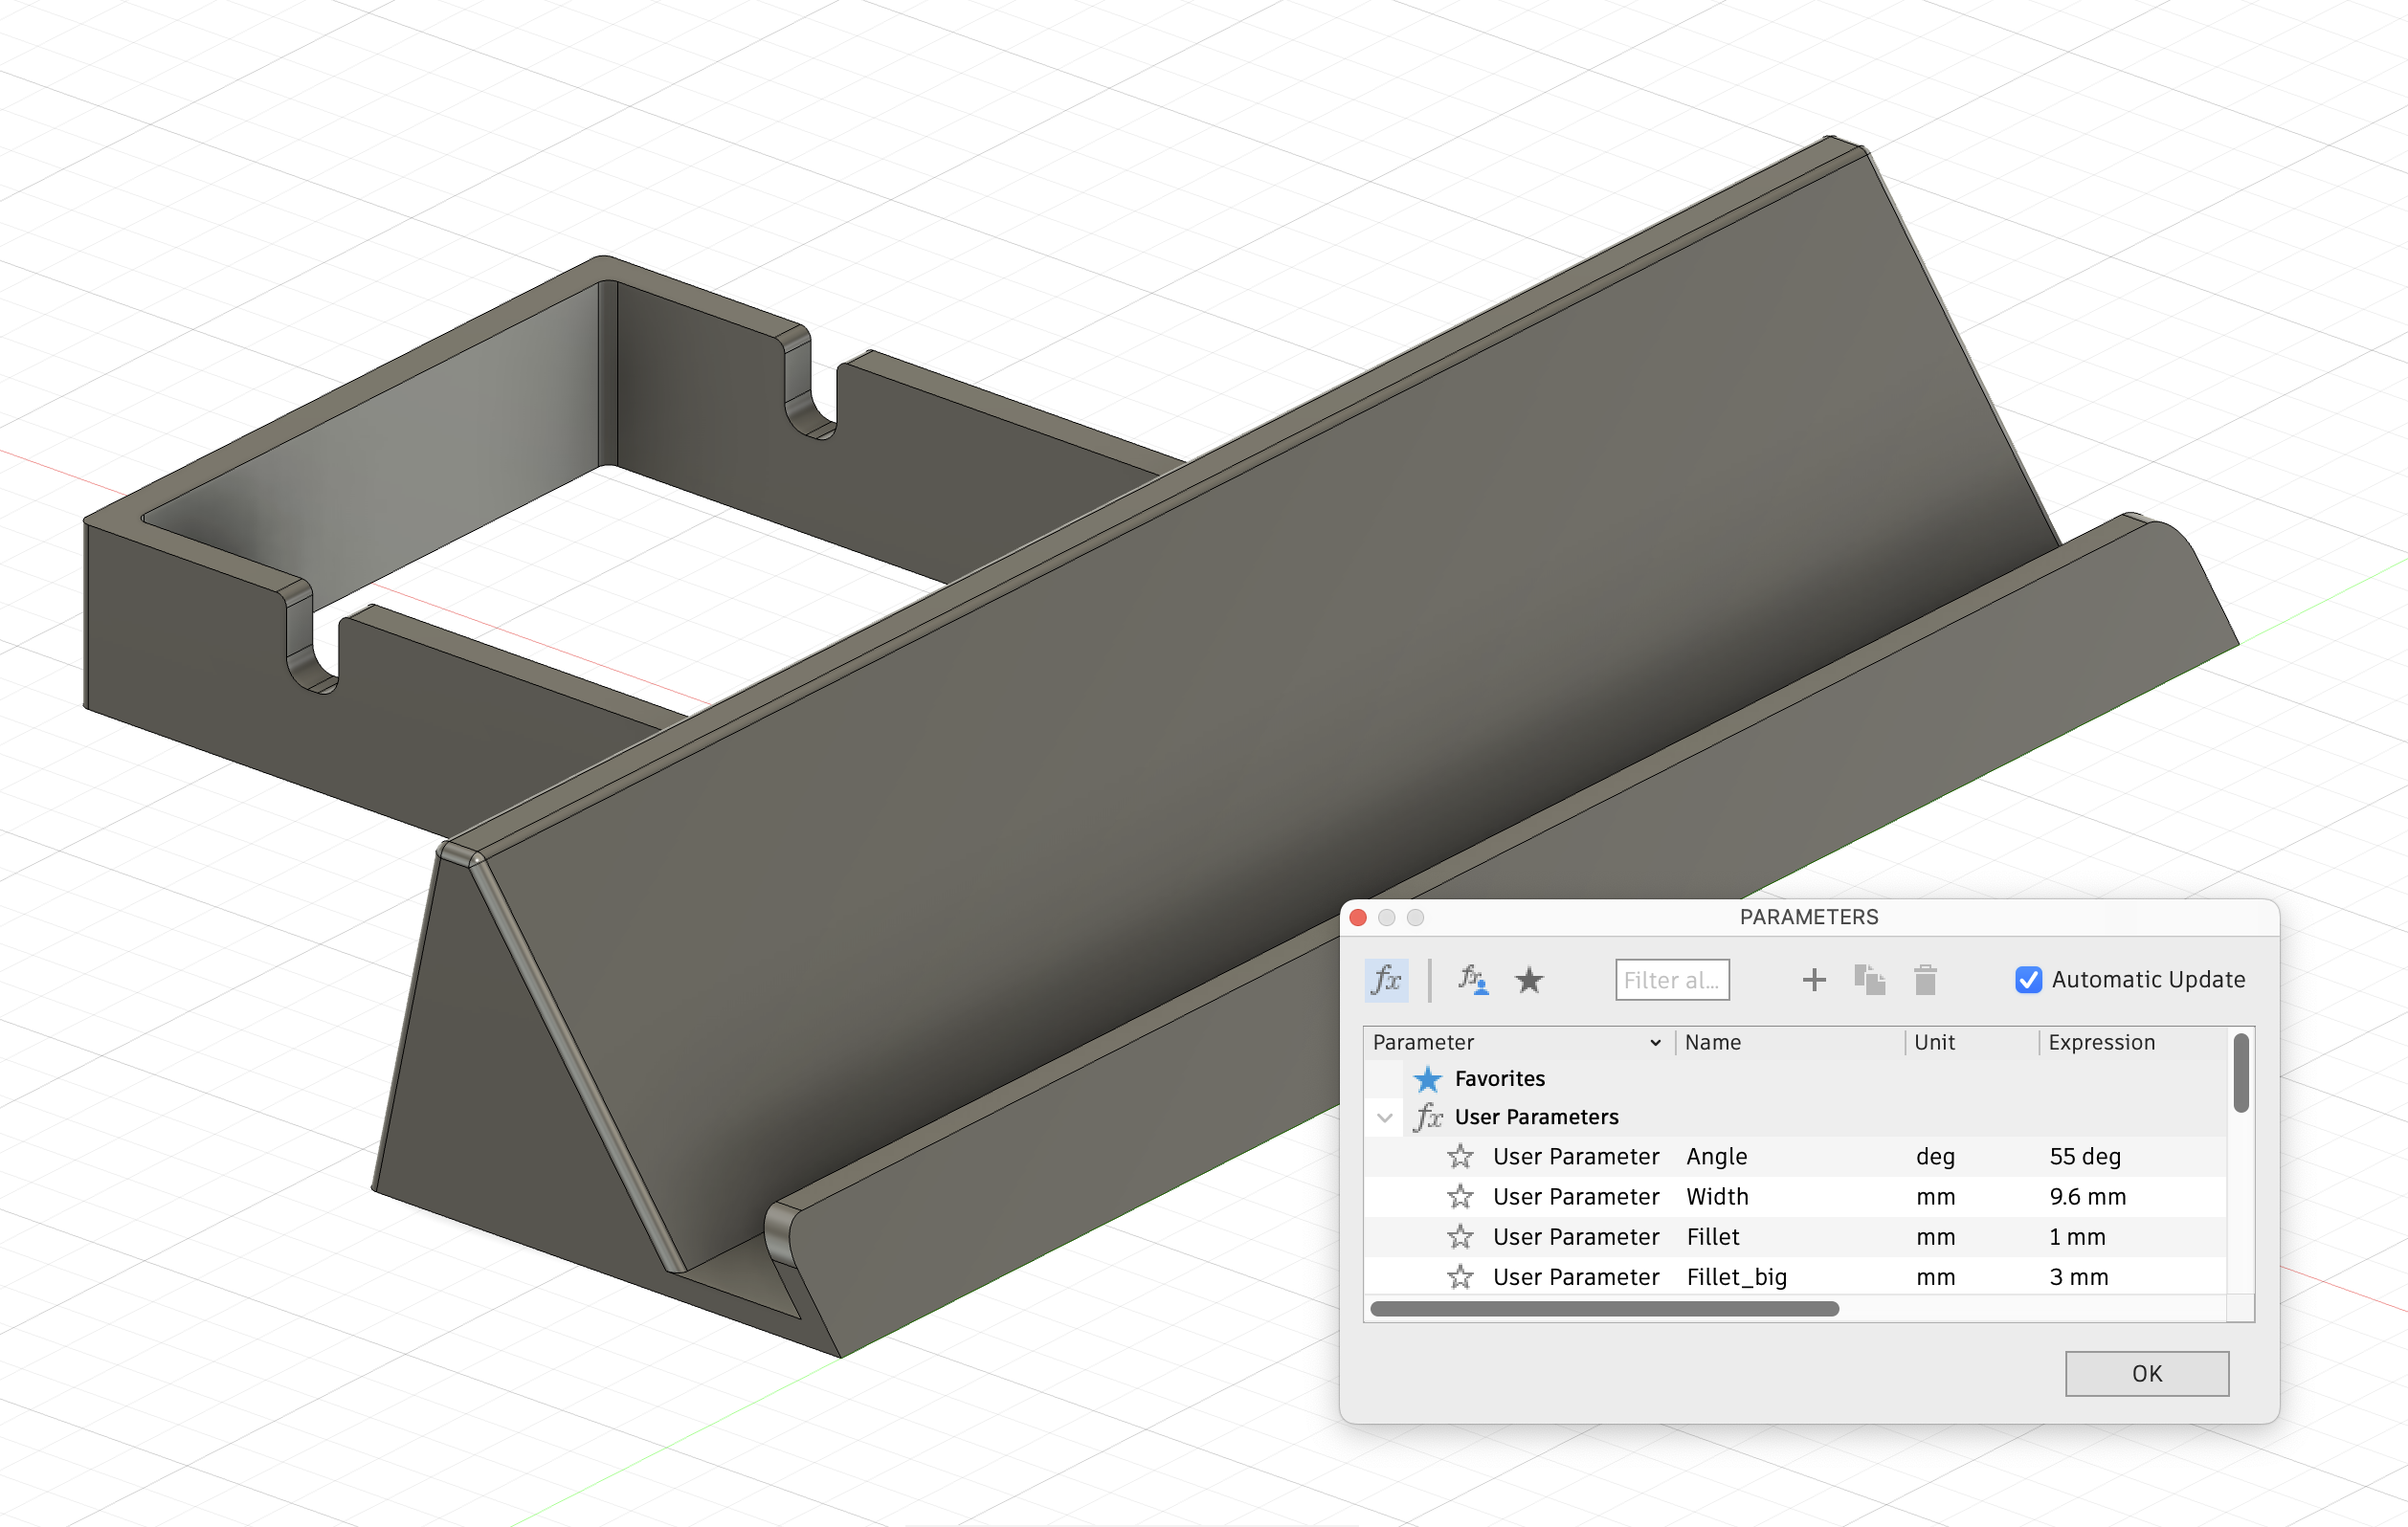Edit the 55 deg expression of Angle
The height and width of the screenshot is (1527, 2408).
click(2085, 1156)
